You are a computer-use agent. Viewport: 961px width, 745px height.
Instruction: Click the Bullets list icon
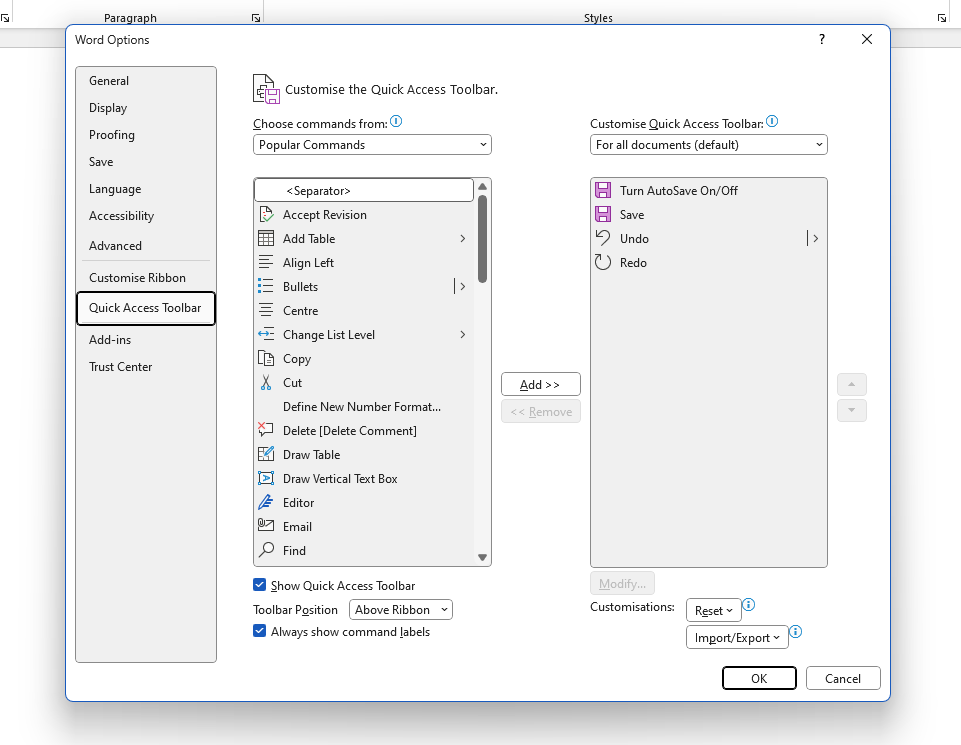(x=266, y=286)
